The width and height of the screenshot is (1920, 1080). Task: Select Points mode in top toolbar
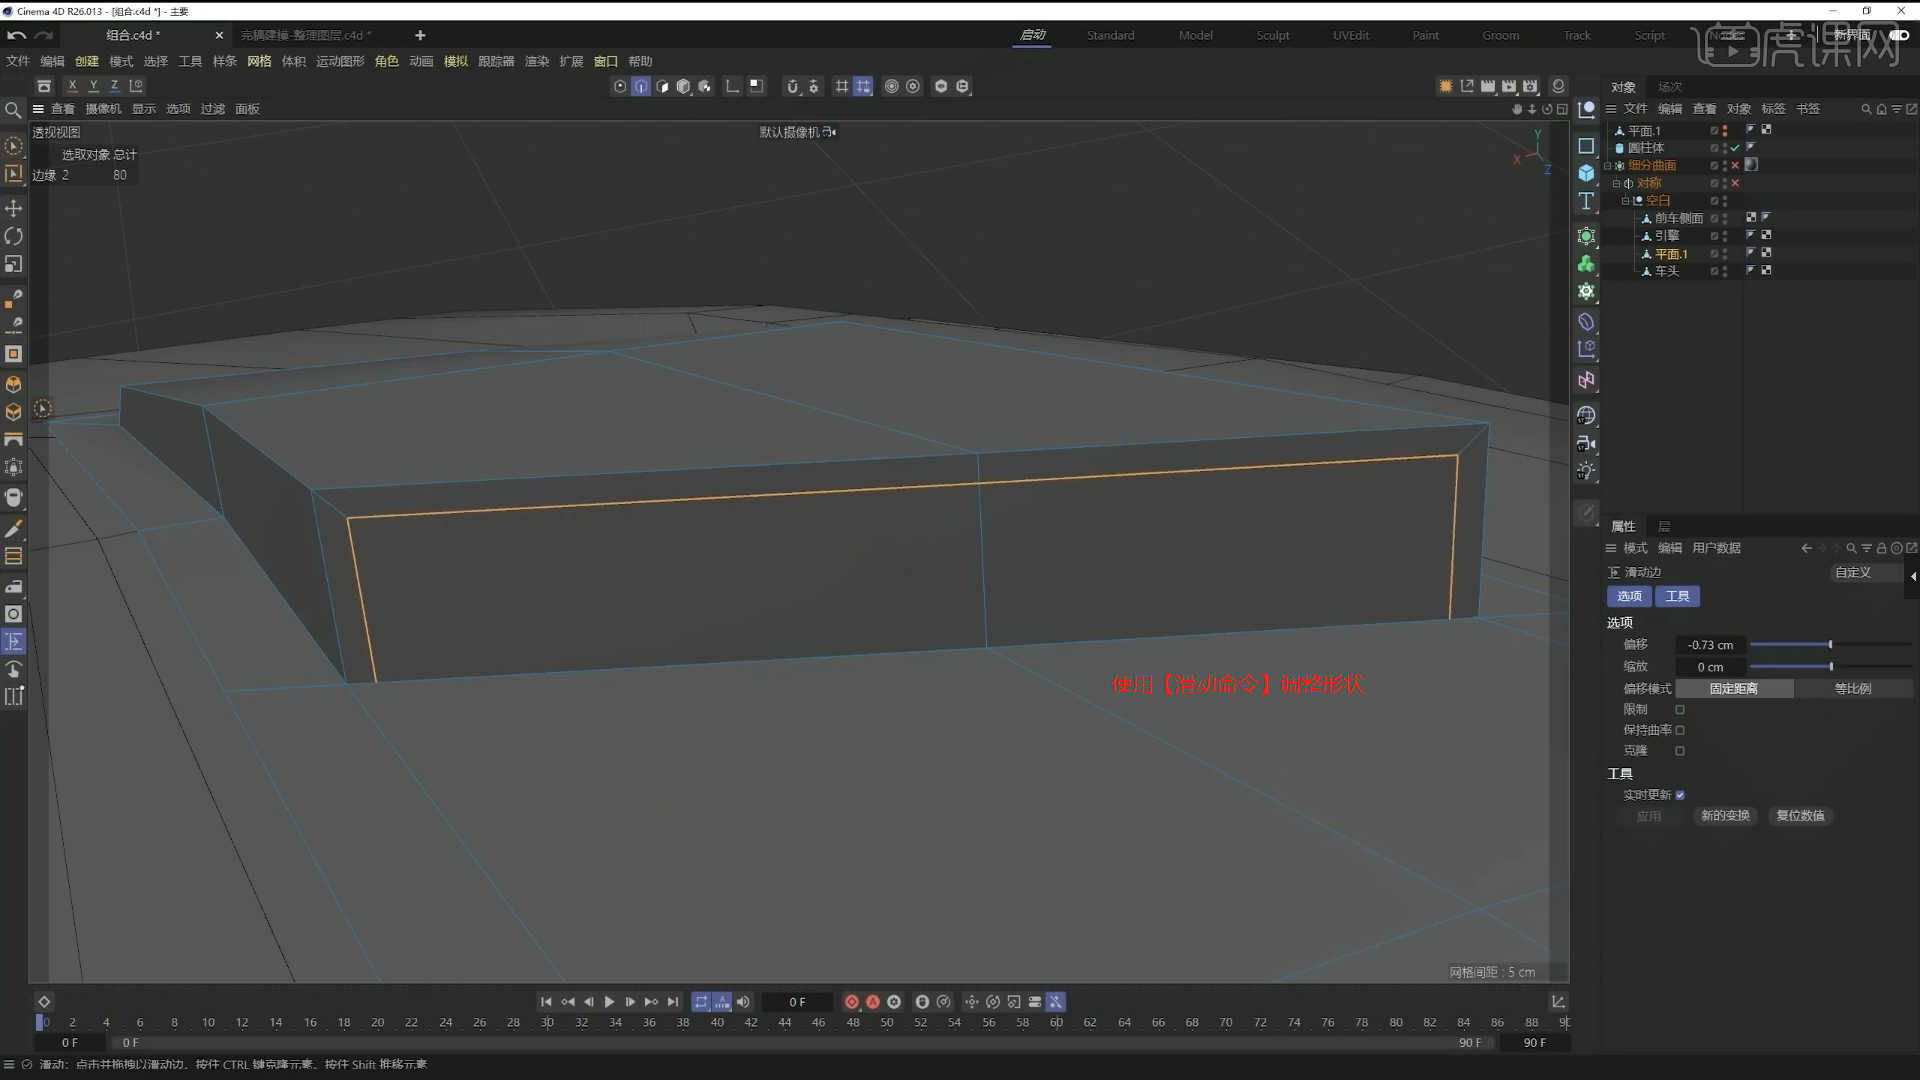pos(620,86)
